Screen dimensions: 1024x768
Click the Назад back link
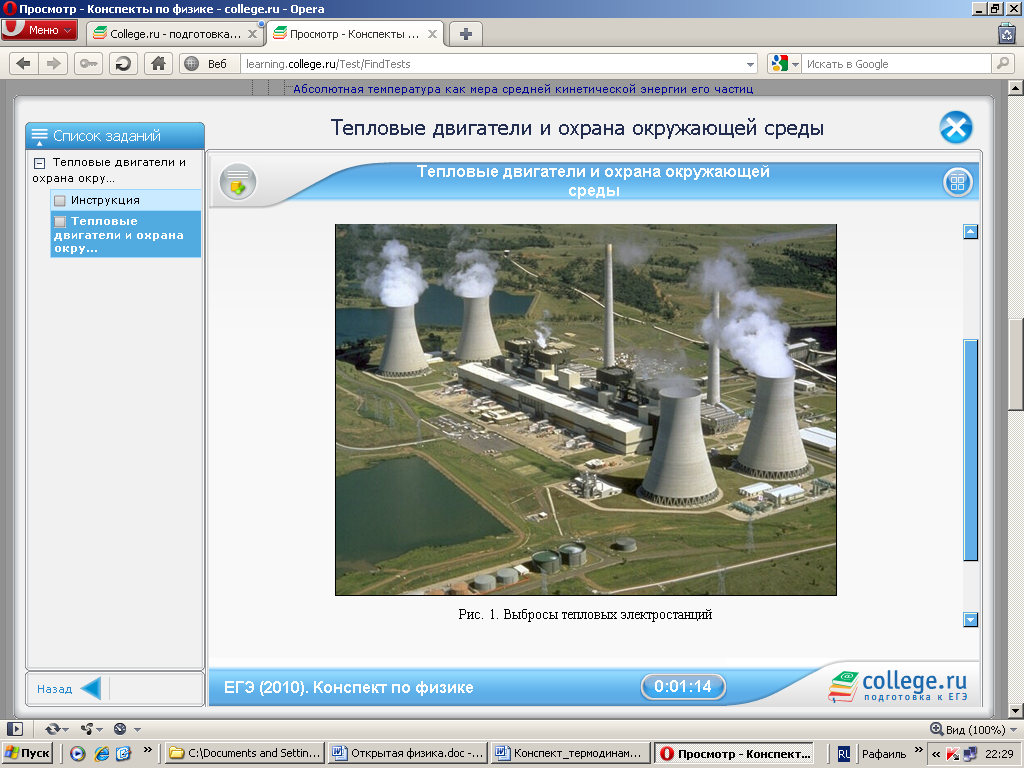click(54, 689)
